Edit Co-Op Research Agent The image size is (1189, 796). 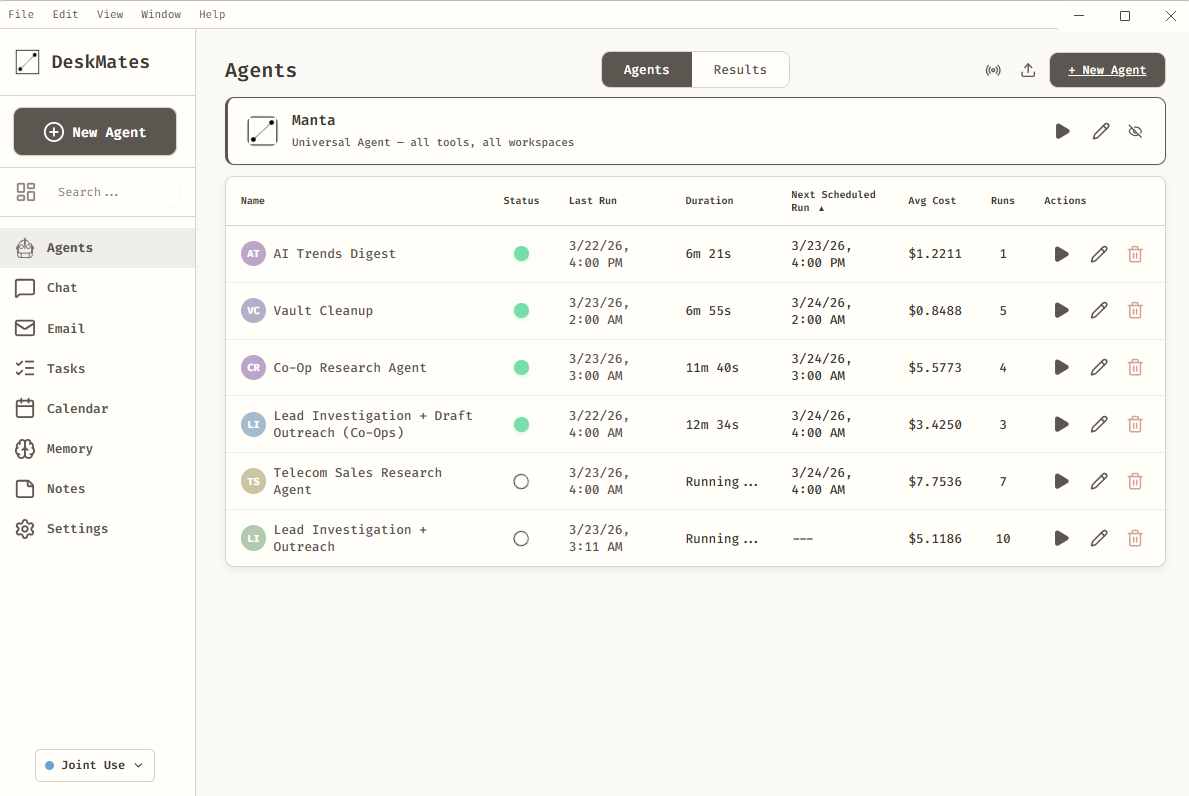(x=1099, y=367)
